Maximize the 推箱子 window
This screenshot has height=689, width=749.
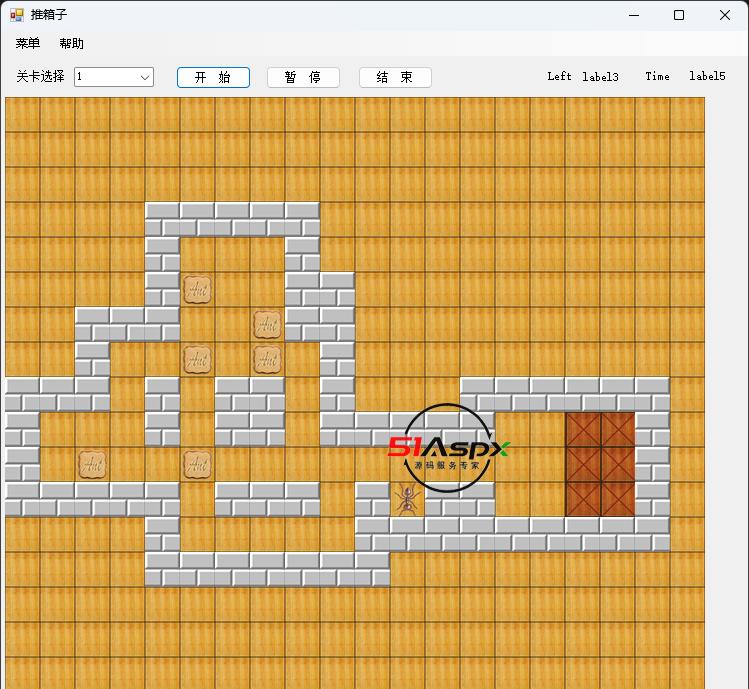click(679, 15)
